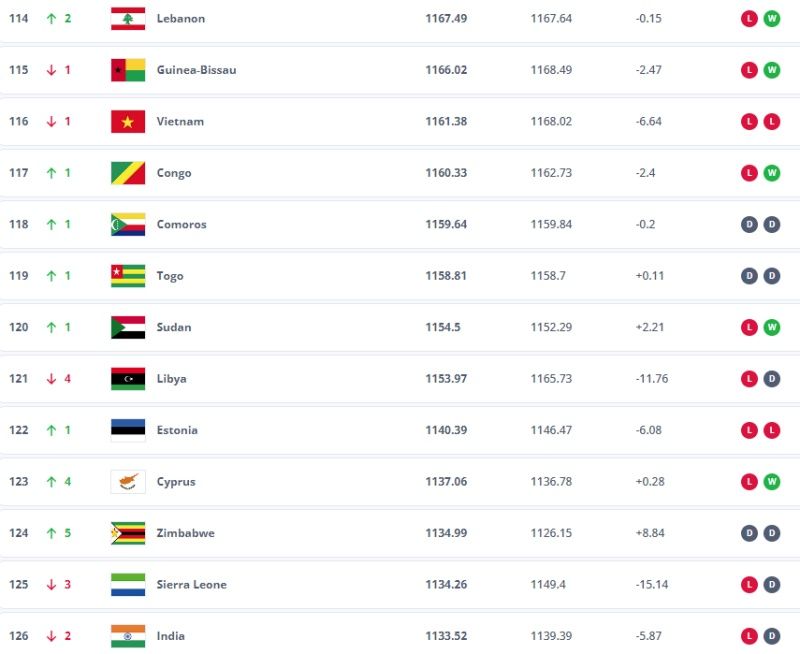Click the Zimbabwe flag icon
This screenshot has width=800, height=654.
128,533
